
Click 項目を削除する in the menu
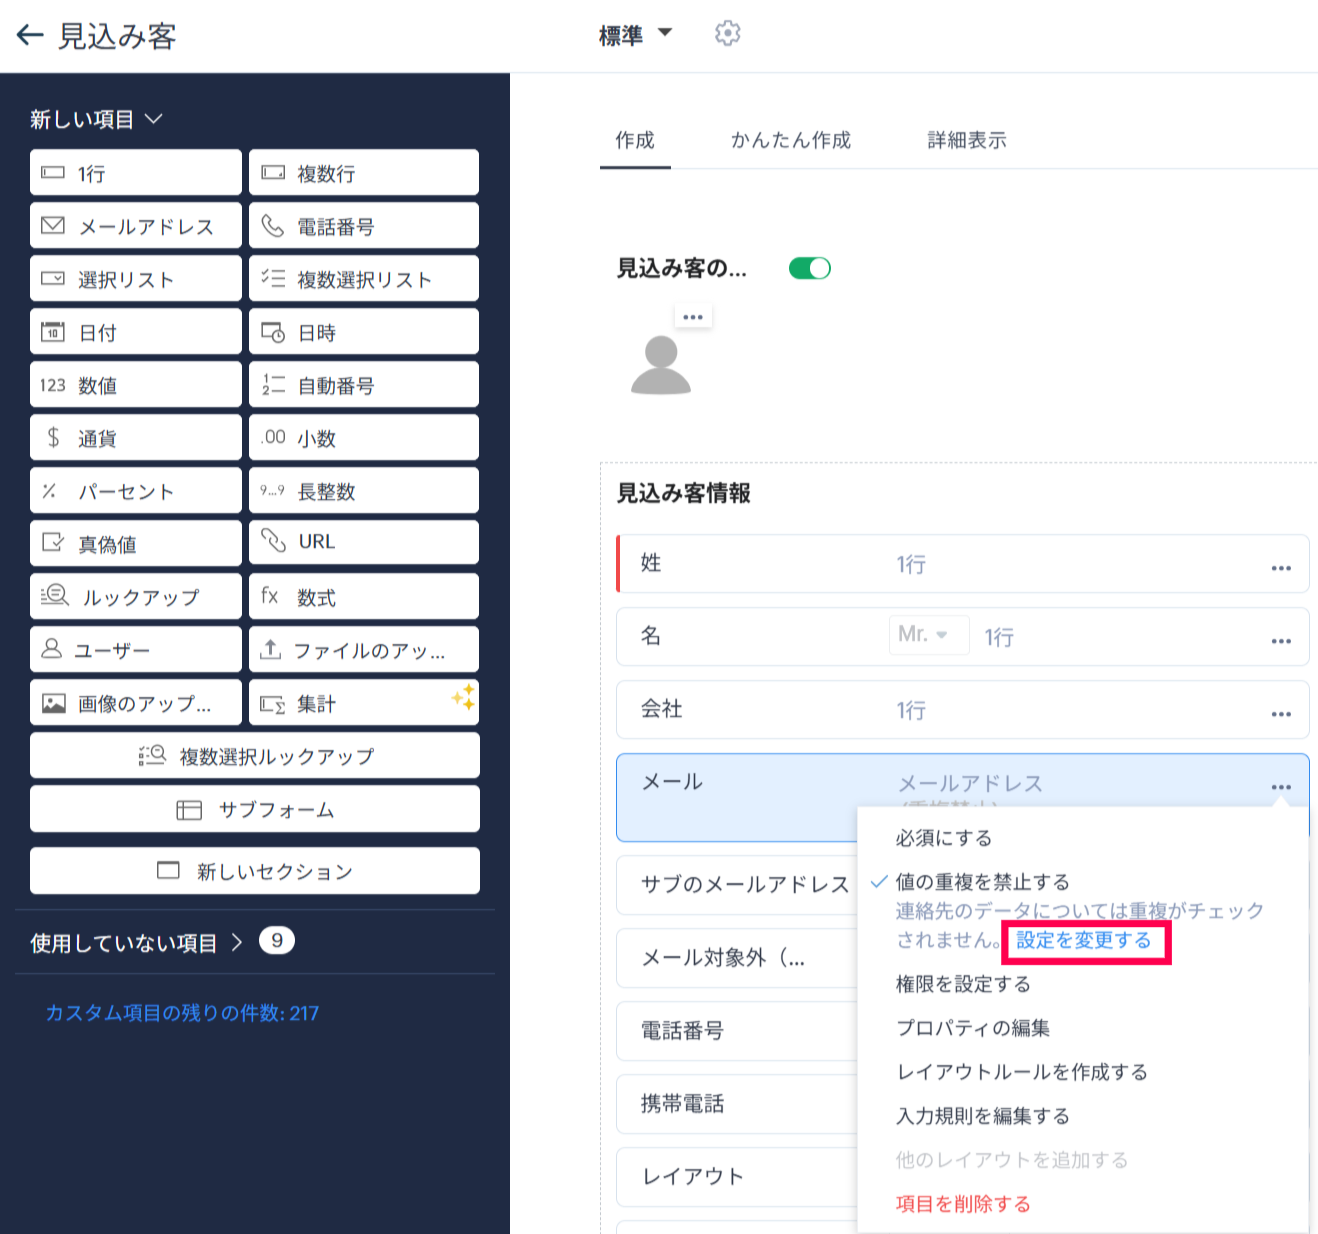tap(962, 1204)
